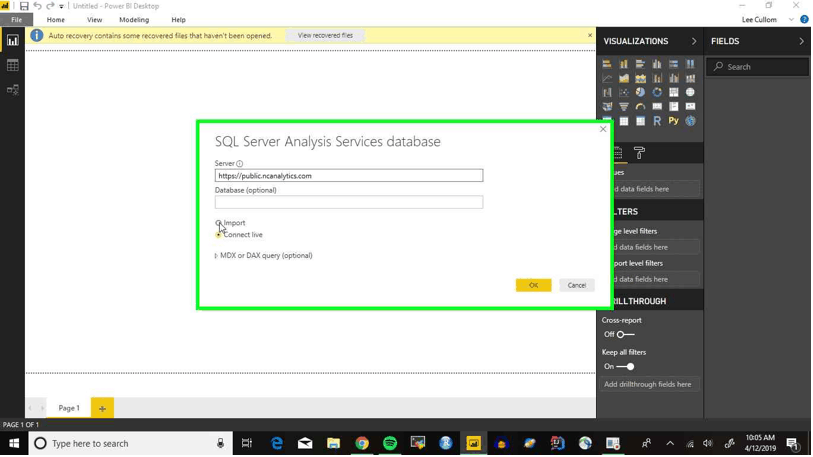
Task: Select the Clustered bar chart visual
Action: click(640, 64)
